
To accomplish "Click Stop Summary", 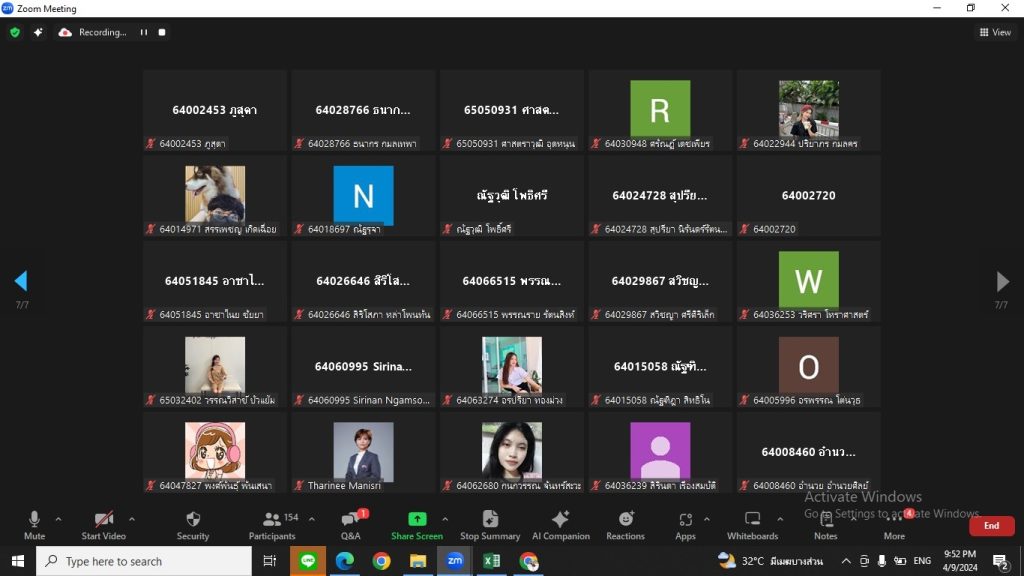I will point(490,525).
